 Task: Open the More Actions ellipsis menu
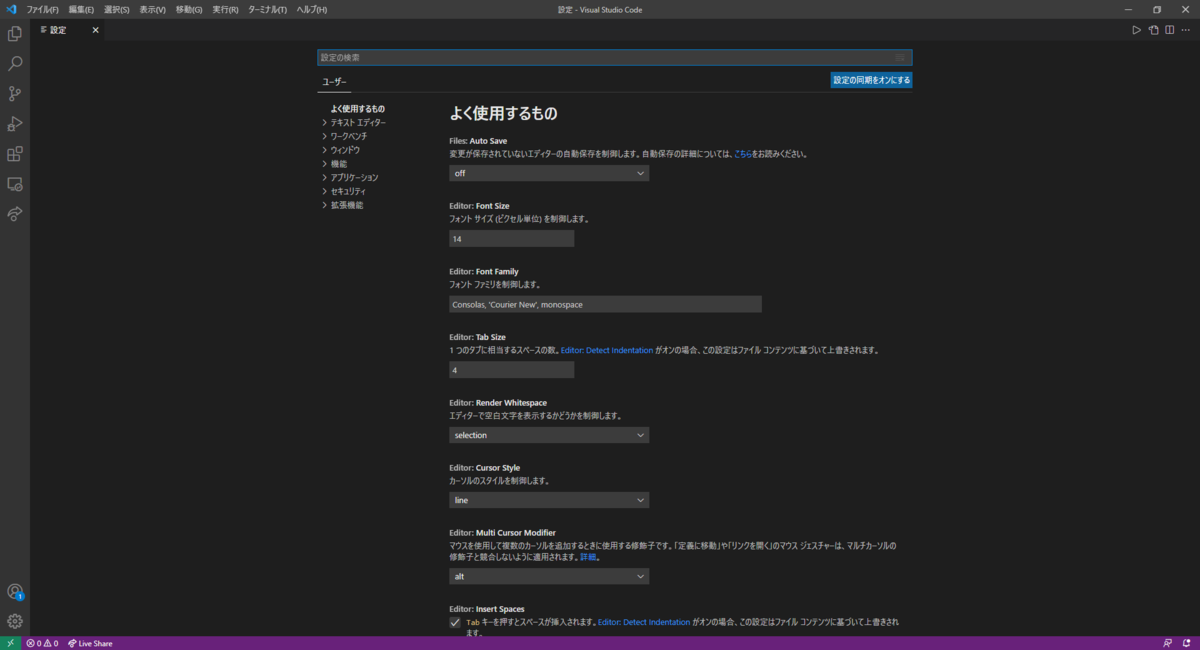pyautogui.click(x=1187, y=30)
